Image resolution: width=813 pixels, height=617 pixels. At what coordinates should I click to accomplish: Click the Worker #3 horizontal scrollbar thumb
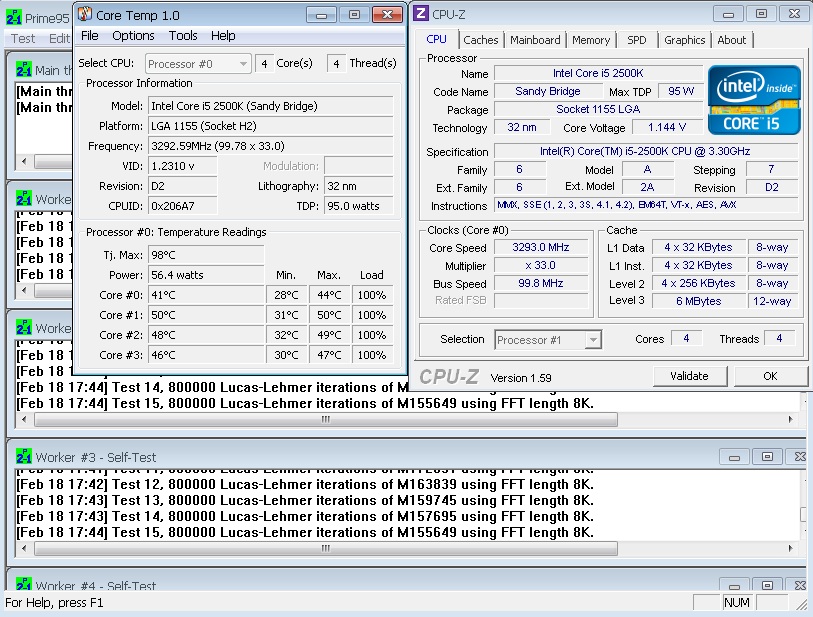pyautogui.click(x=326, y=548)
